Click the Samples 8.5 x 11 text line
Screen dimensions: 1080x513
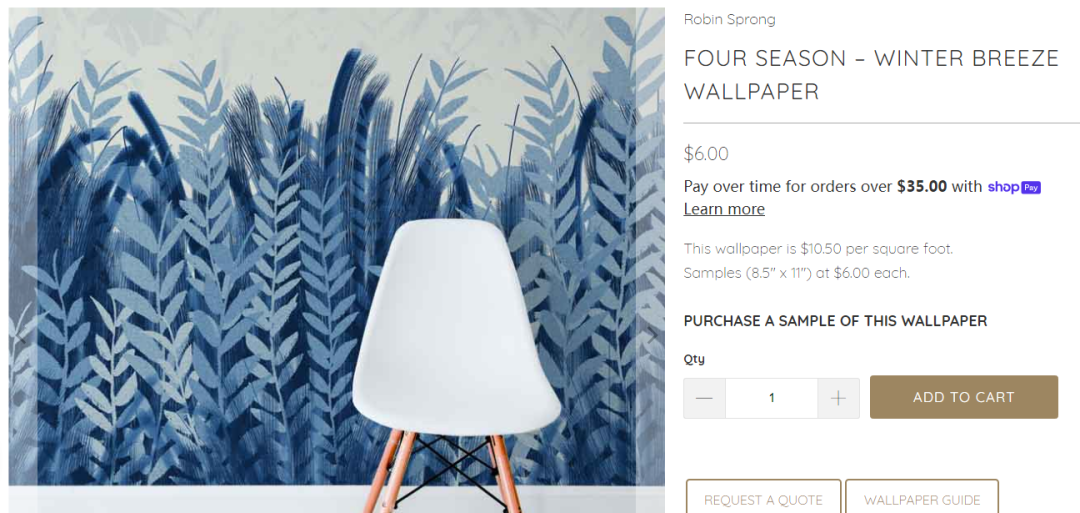point(797,273)
